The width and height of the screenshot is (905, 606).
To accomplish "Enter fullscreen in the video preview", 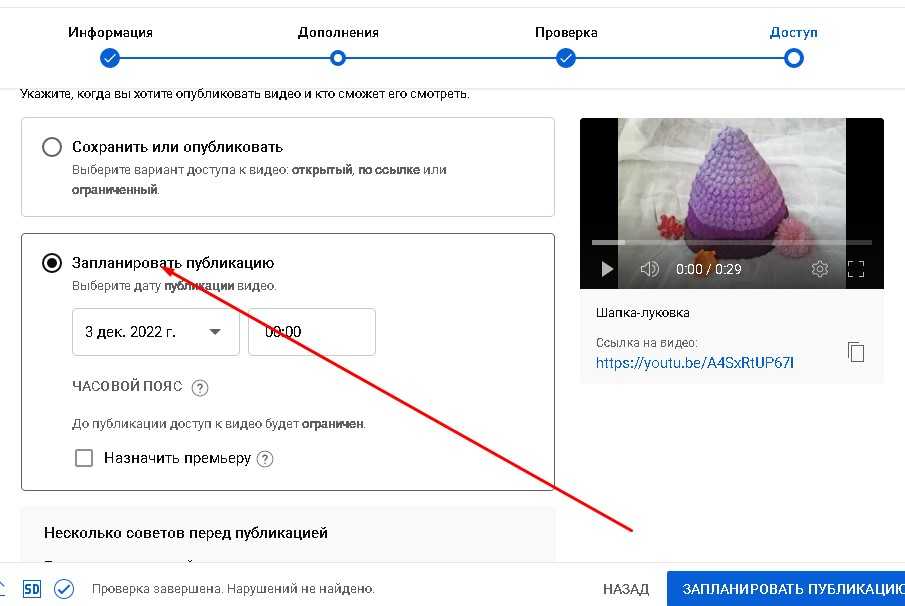I will tap(856, 269).
